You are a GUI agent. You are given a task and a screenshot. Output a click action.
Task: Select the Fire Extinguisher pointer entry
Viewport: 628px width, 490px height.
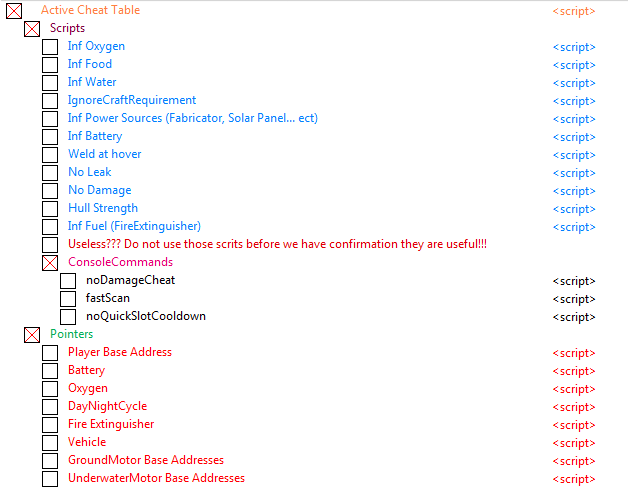pos(111,424)
